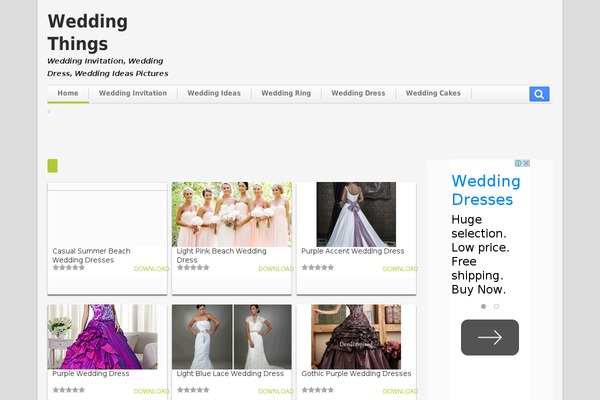
Task: Download Light Pink Beach Wedding Dress
Action: click(x=276, y=269)
